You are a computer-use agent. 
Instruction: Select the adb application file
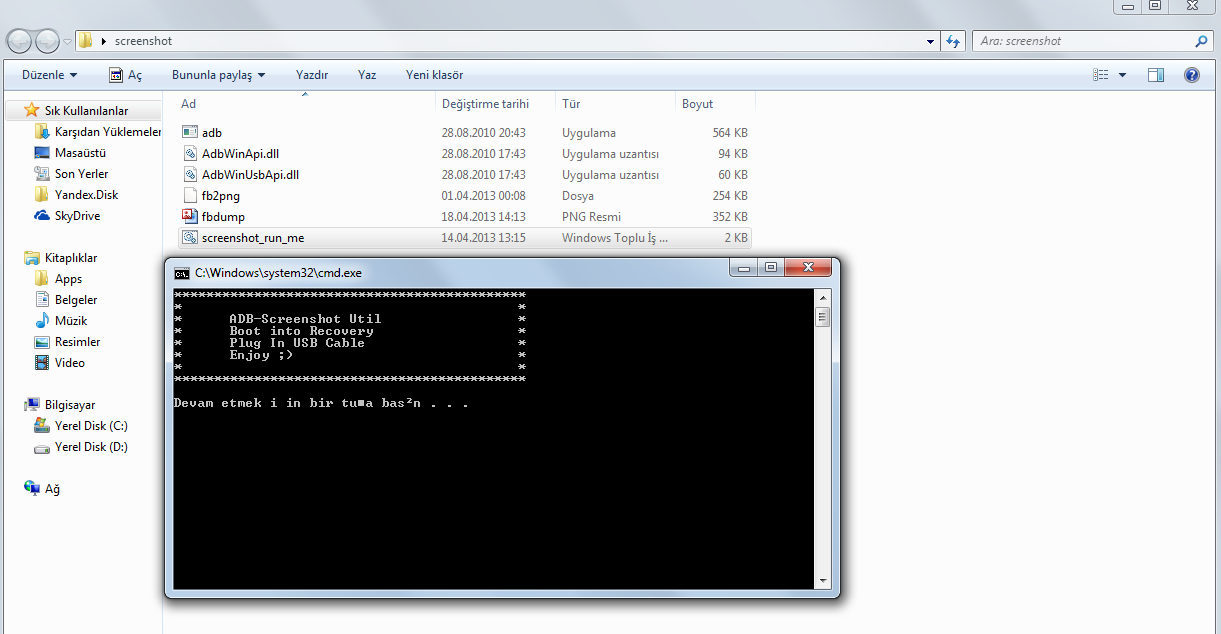tap(211, 133)
